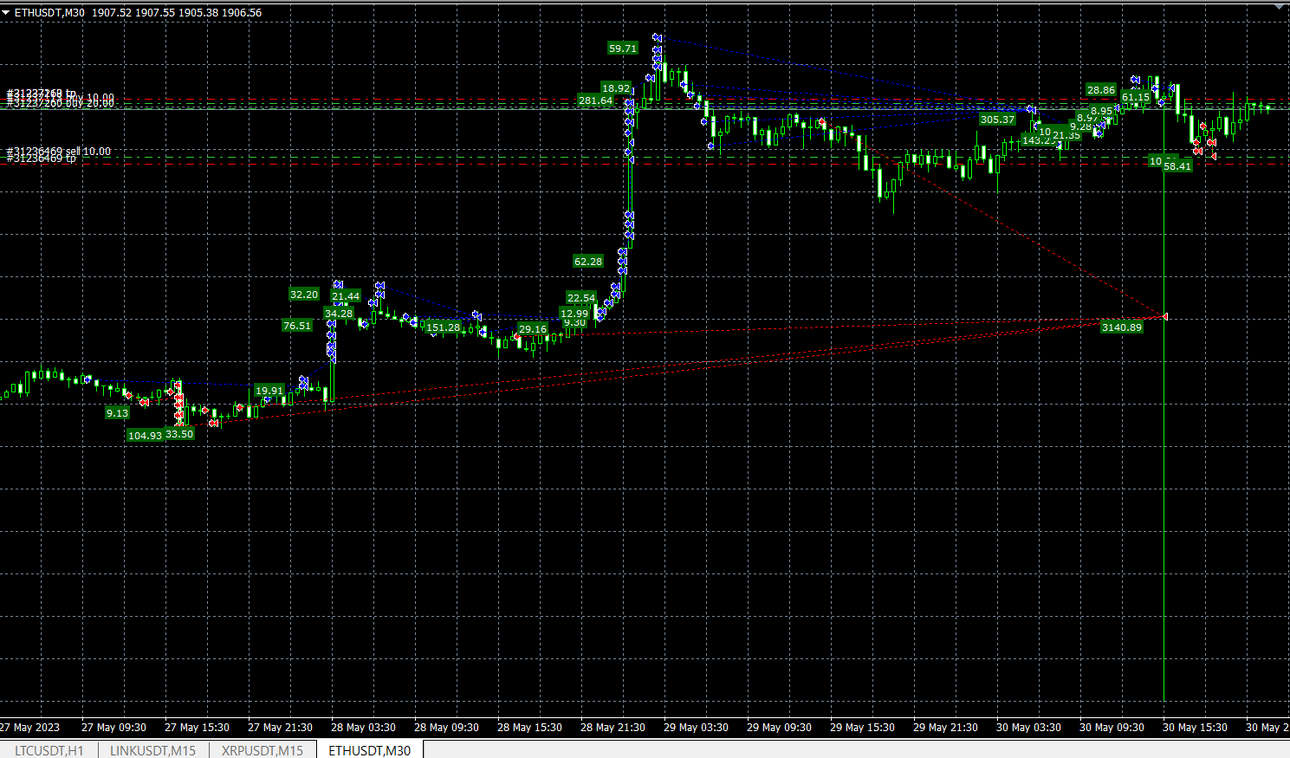Image resolution: width=1290 pixels, height=758 pixels.
Task: Click the 28.86 profit label
Action: click(x=1101, y=90)
